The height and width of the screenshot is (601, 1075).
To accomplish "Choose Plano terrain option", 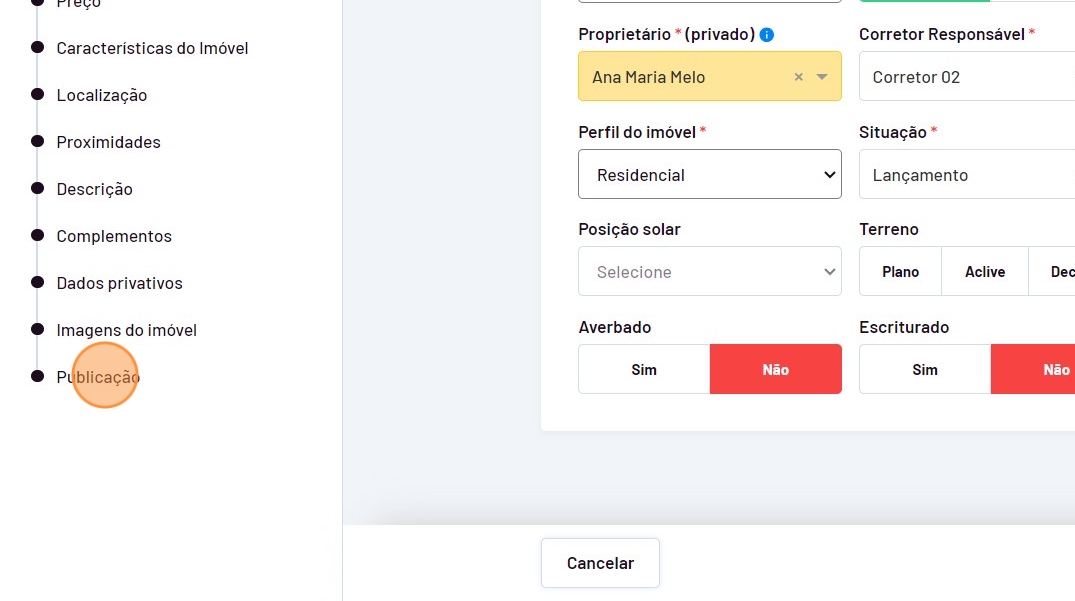I will [900, 272].
